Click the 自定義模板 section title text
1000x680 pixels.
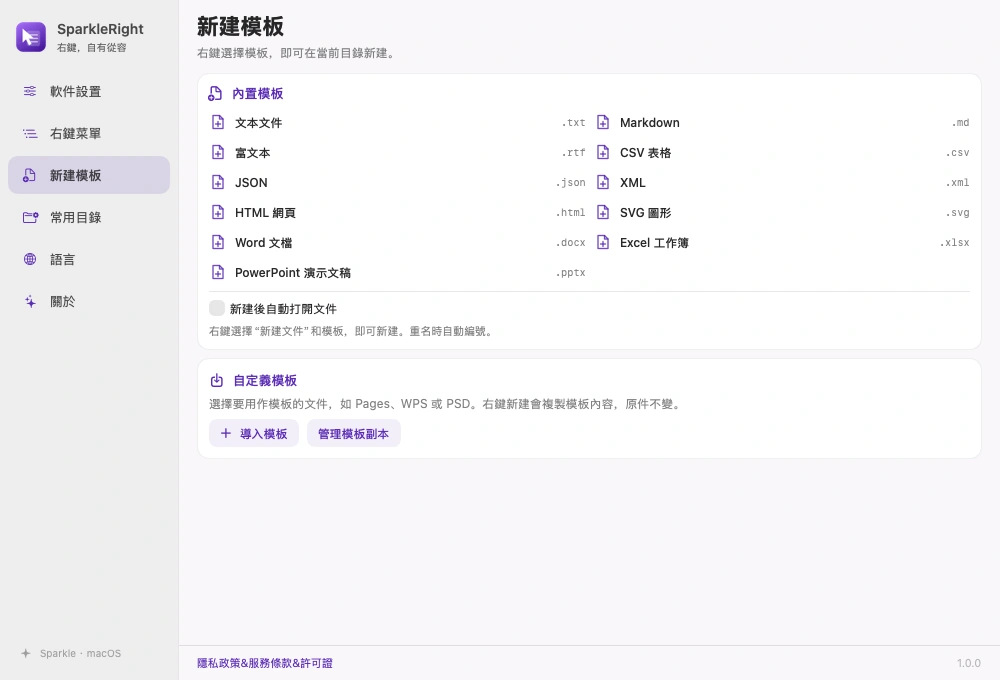265,381
